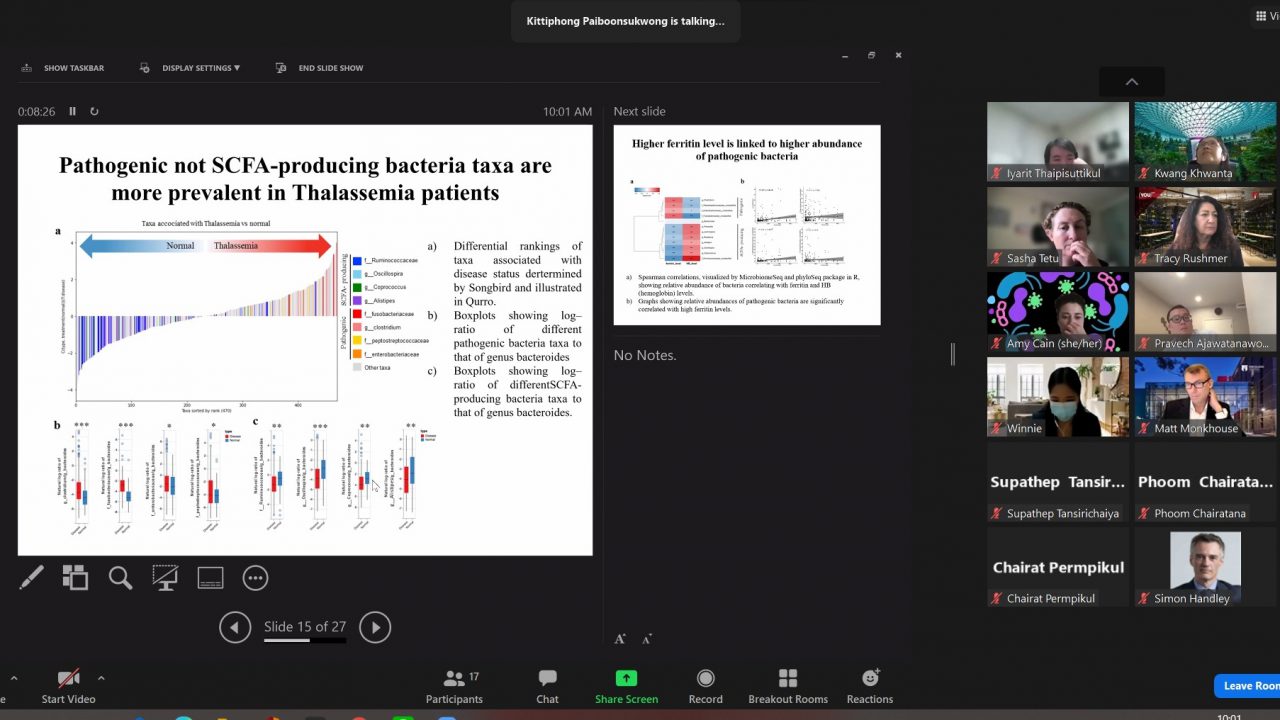
Task: Toggle subtitles in presenter view
Action: coord(210,578)
